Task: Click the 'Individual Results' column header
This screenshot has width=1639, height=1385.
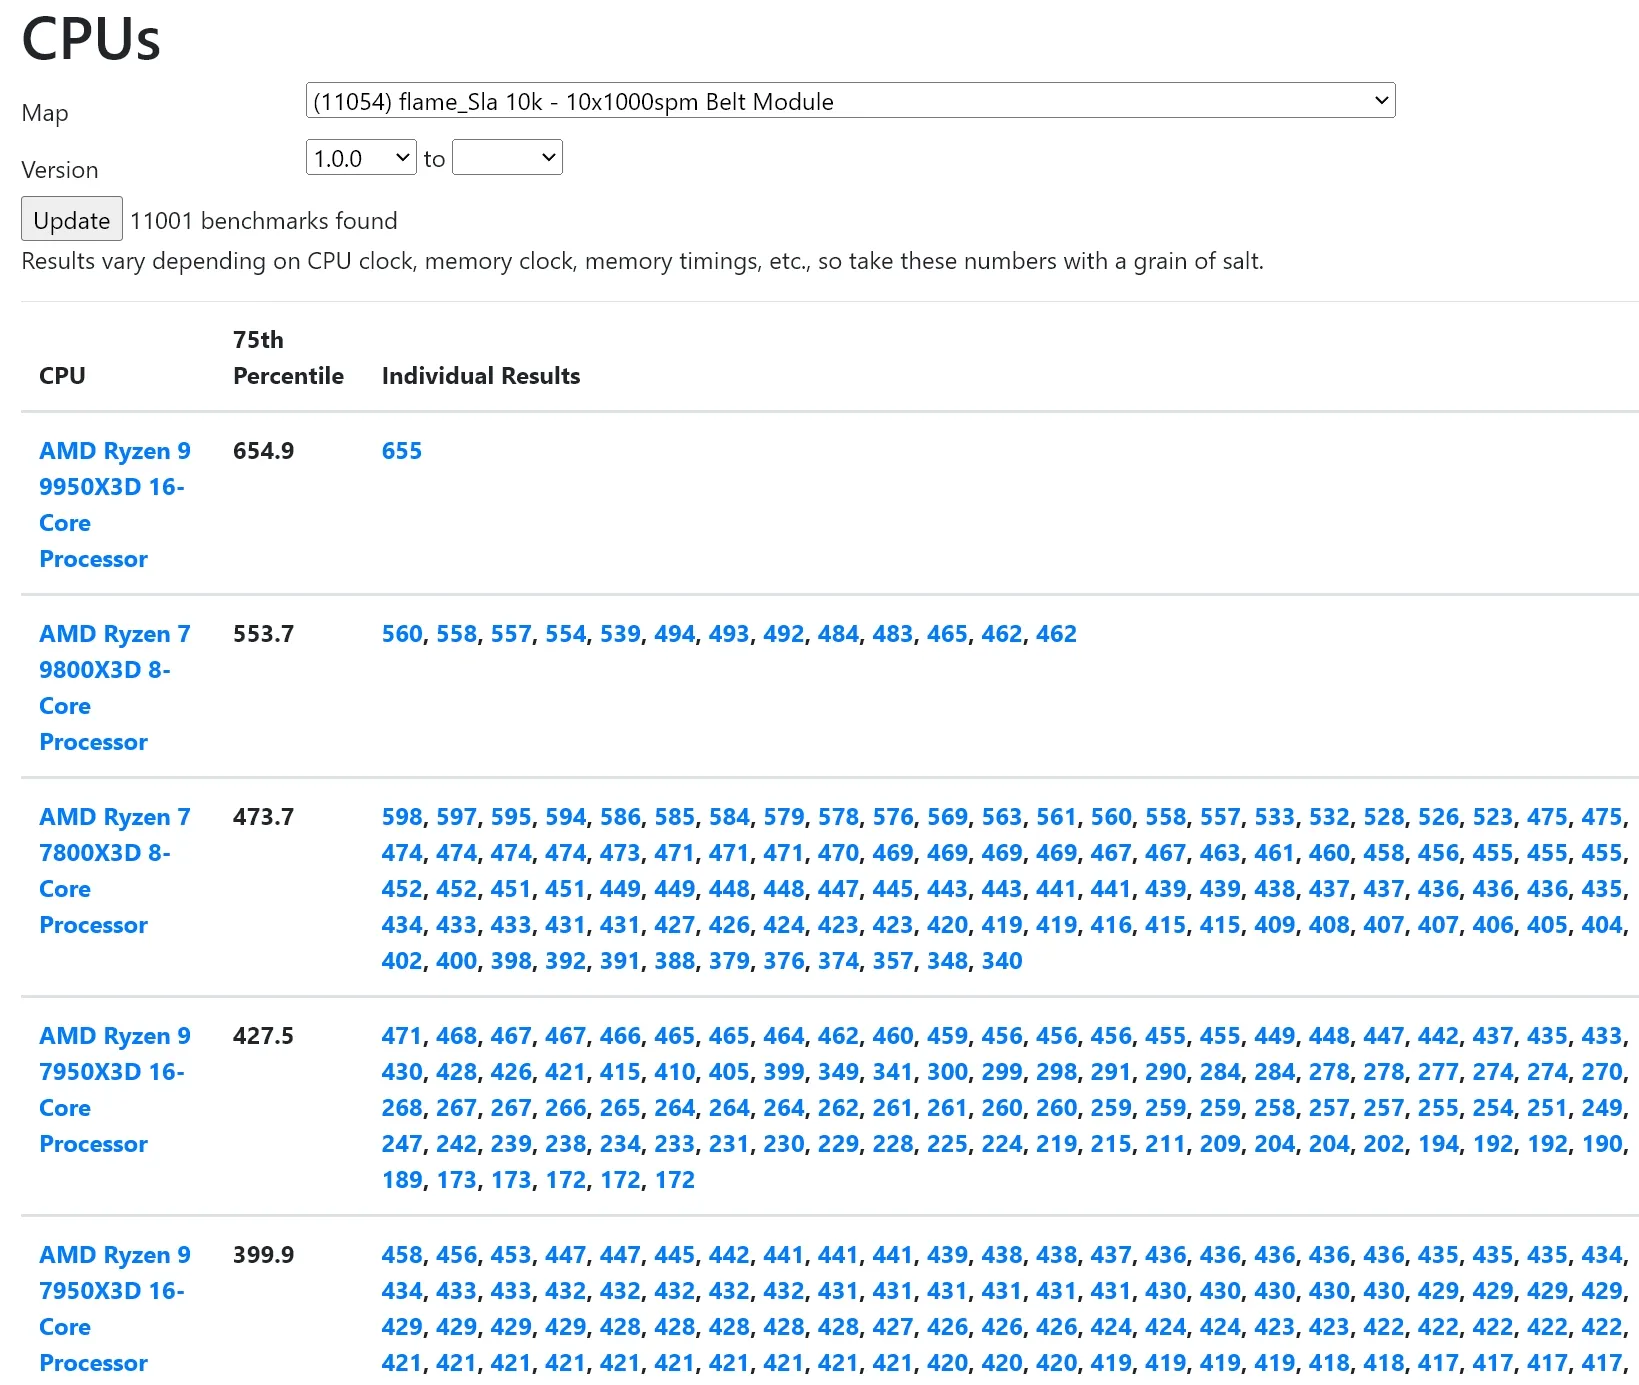Action: coord(481,376)
